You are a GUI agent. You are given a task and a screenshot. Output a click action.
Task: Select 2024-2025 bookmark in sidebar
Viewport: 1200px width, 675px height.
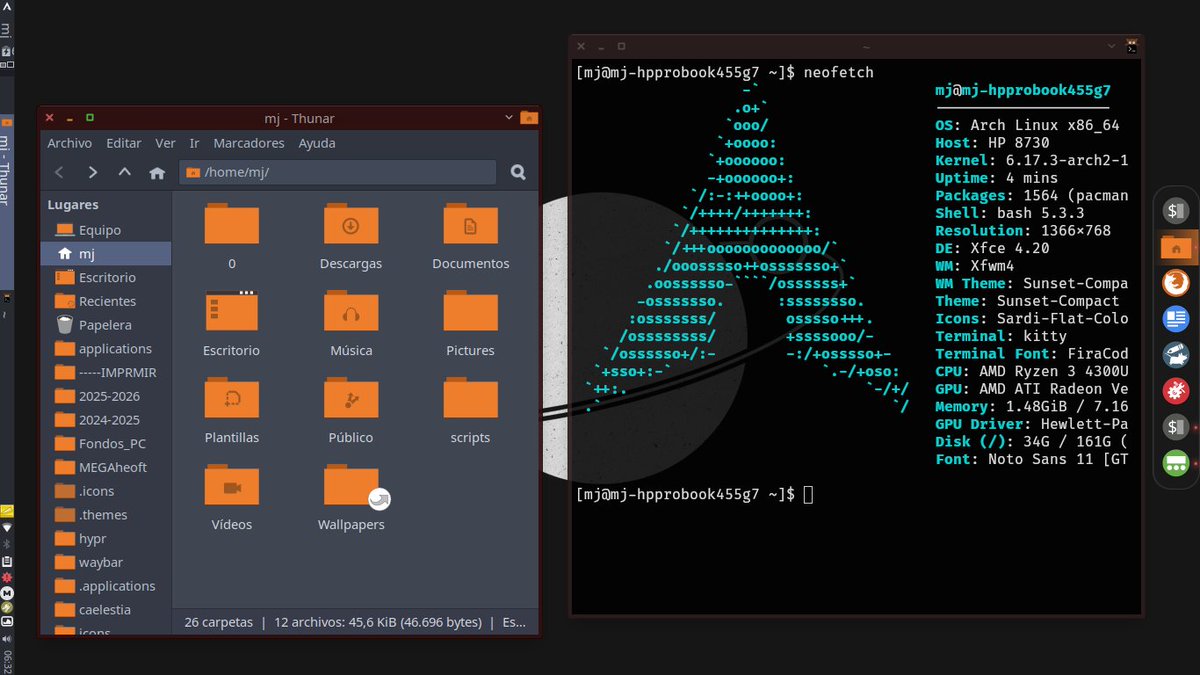[x=106, y=420]
